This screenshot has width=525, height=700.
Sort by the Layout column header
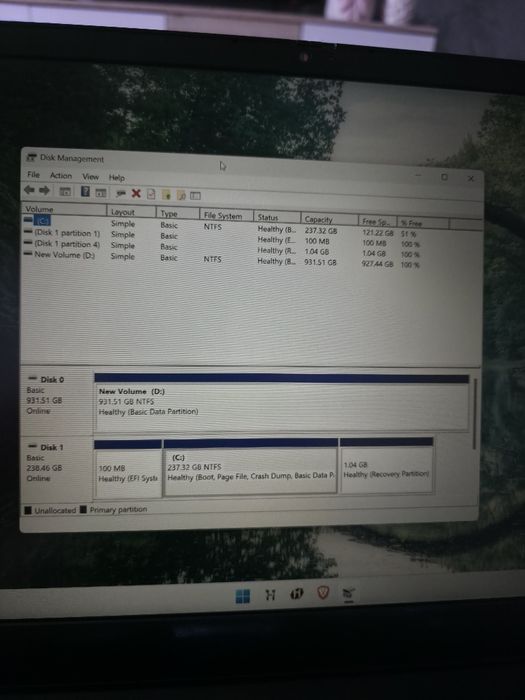tap(131, 212)
